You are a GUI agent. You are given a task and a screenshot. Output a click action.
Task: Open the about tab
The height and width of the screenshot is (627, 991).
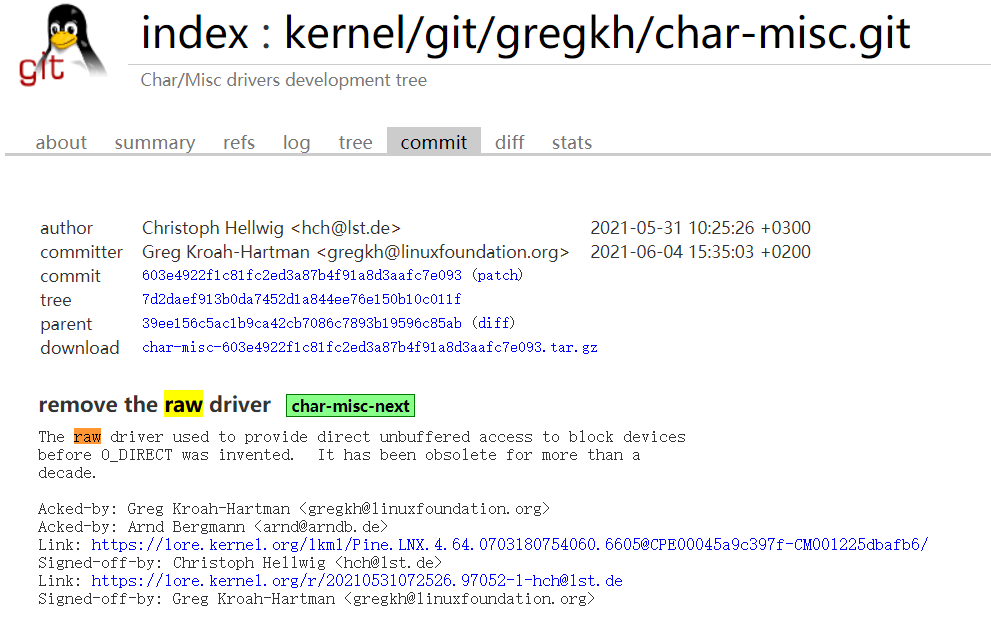pos(61,142)
